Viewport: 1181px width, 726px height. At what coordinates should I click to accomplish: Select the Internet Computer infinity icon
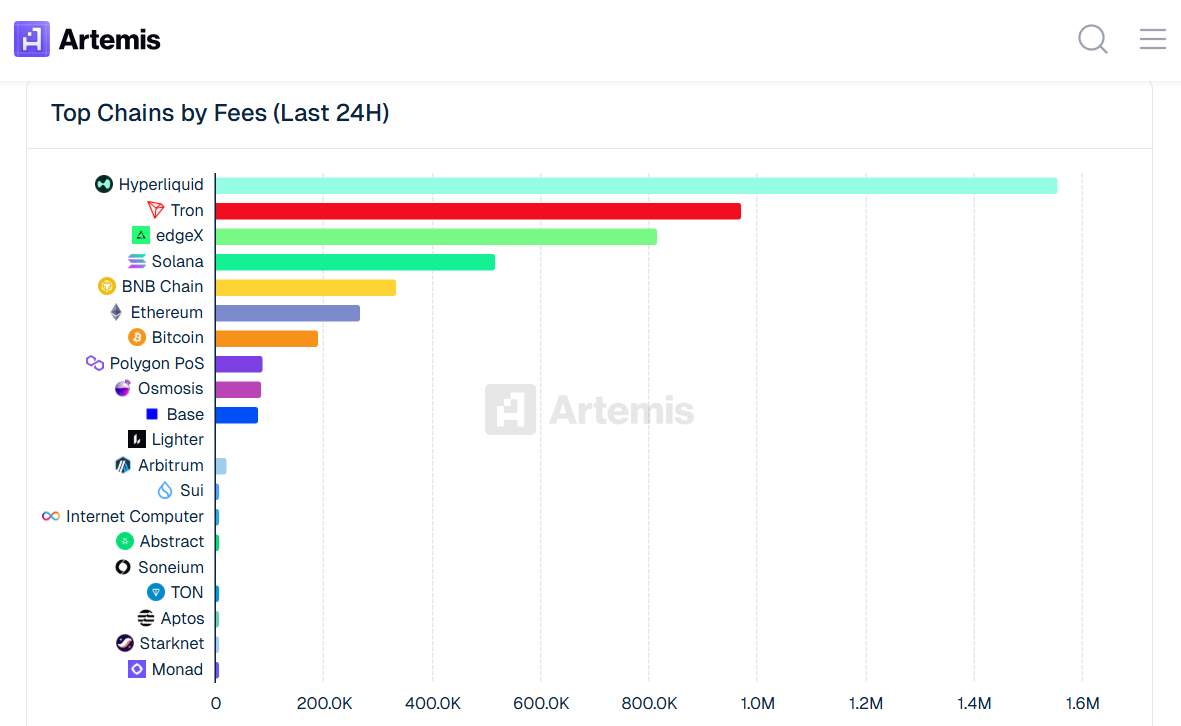(x=50, y=516)
